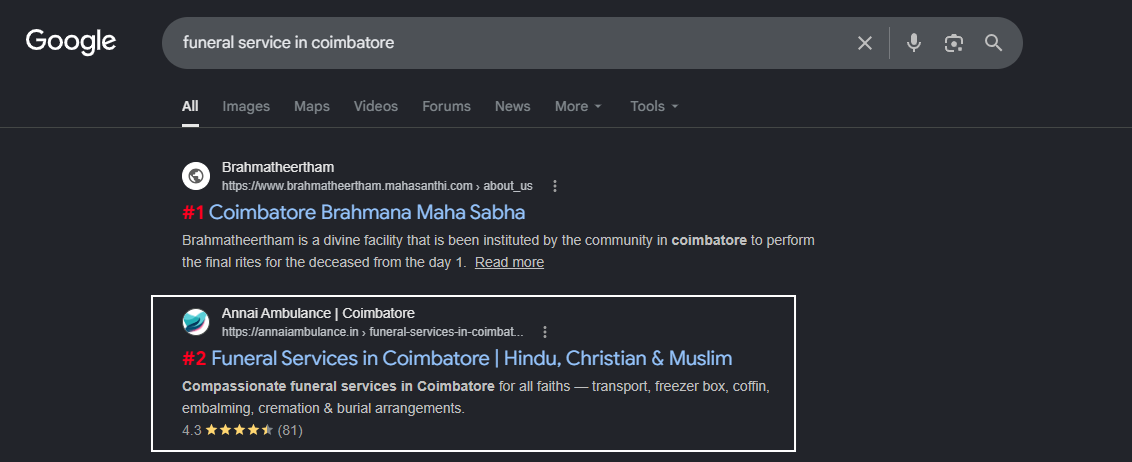The image size is (1132, 462).
Task: Open three-dot menu for Annai Ambulance result
Action: [x=545, y=332]
